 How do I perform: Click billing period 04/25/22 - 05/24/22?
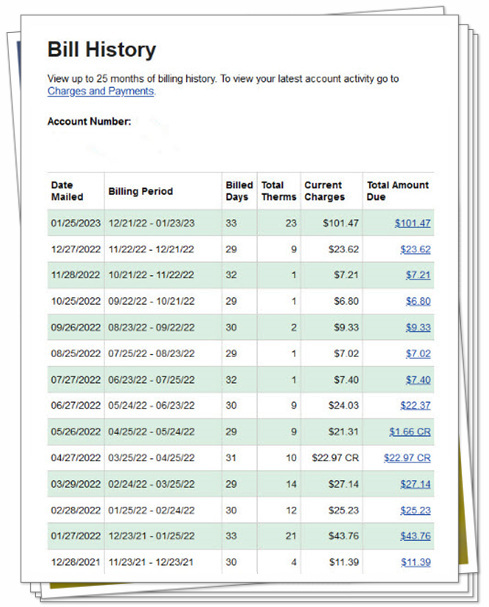point(151,432)
